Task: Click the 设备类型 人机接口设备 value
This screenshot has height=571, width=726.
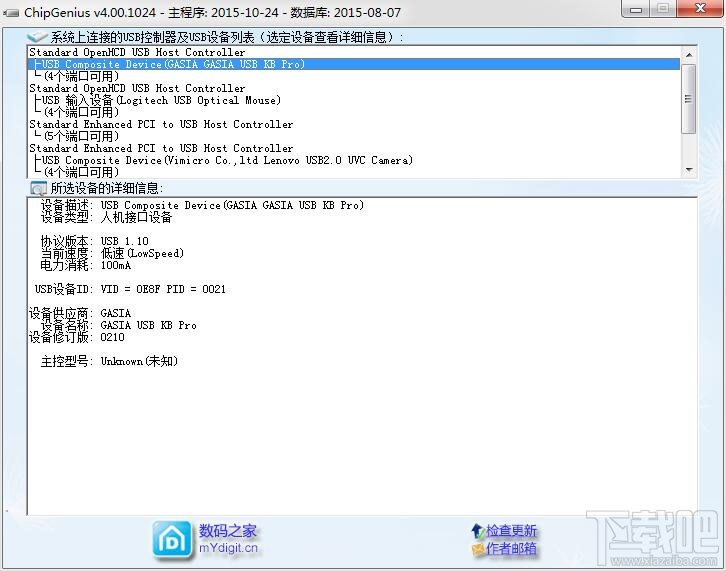Action: point(136,217)
